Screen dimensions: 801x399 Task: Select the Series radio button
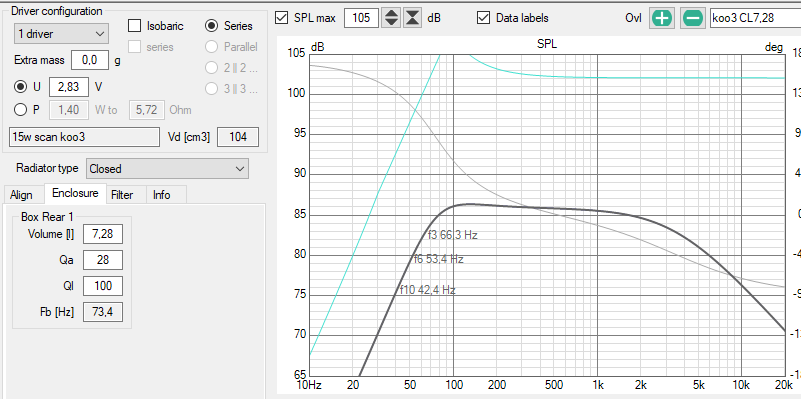pos(211,26)
